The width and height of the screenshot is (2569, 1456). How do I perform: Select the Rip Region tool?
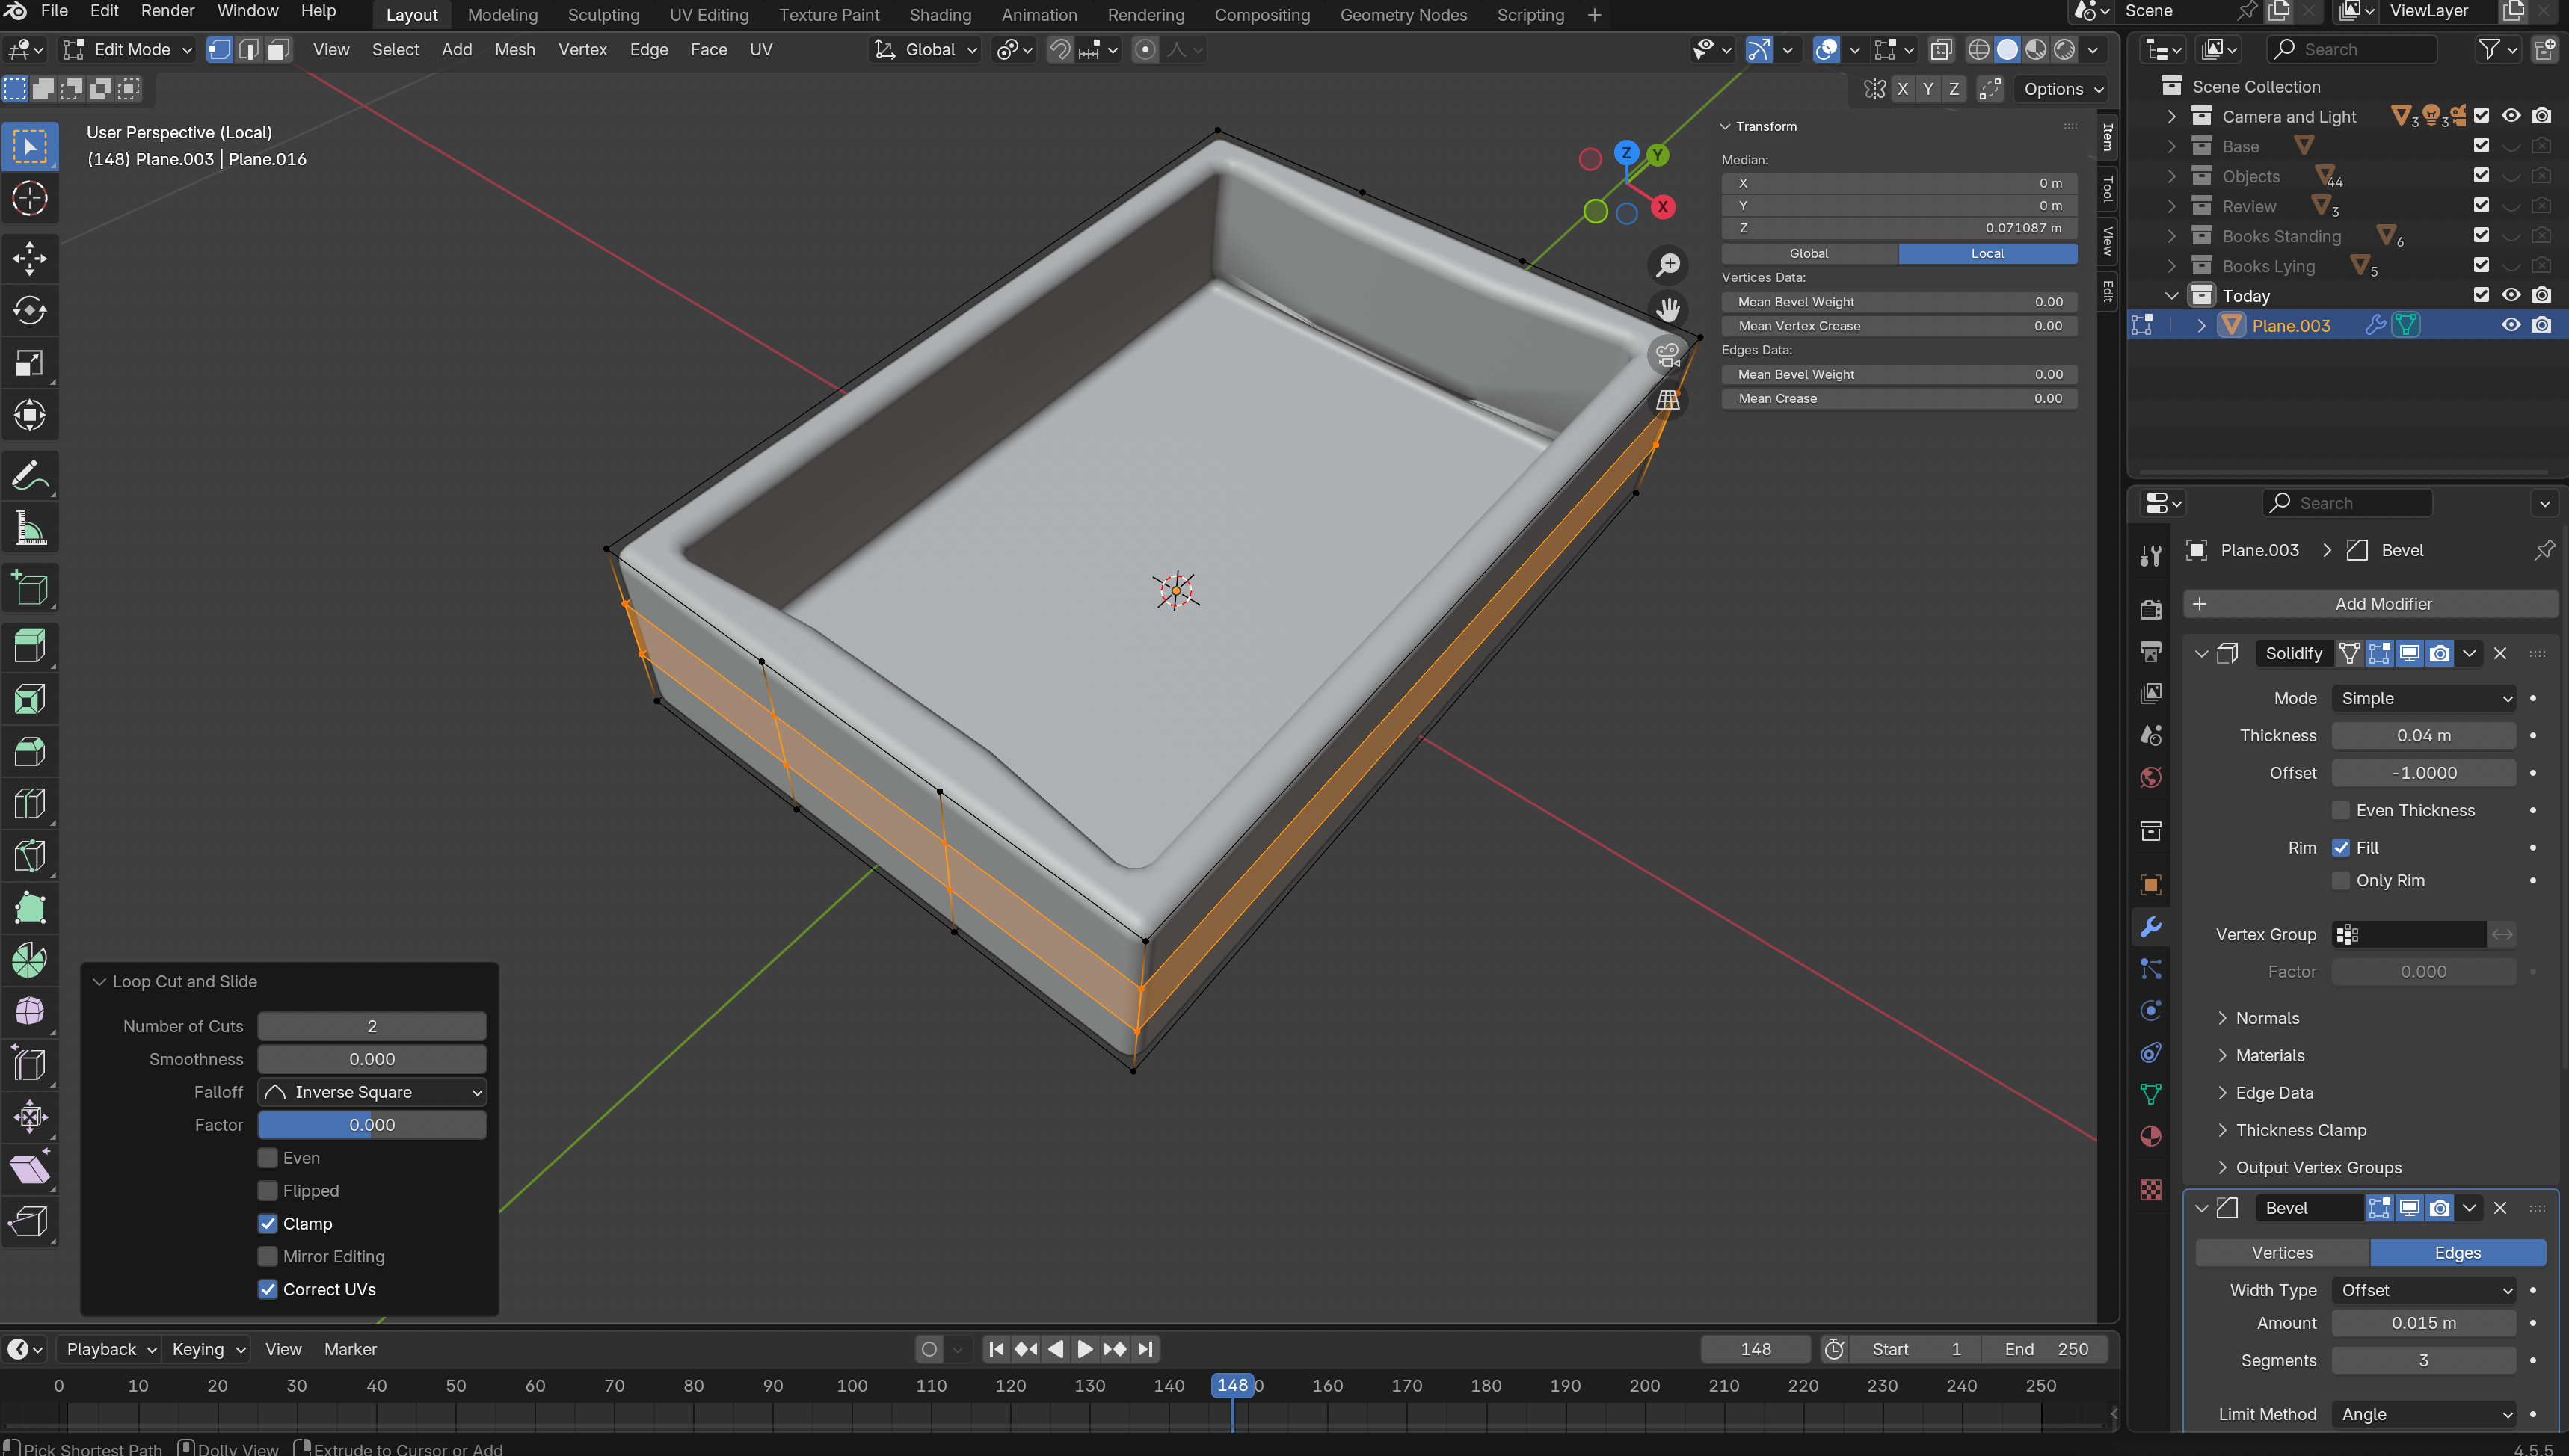point(30,1221)
